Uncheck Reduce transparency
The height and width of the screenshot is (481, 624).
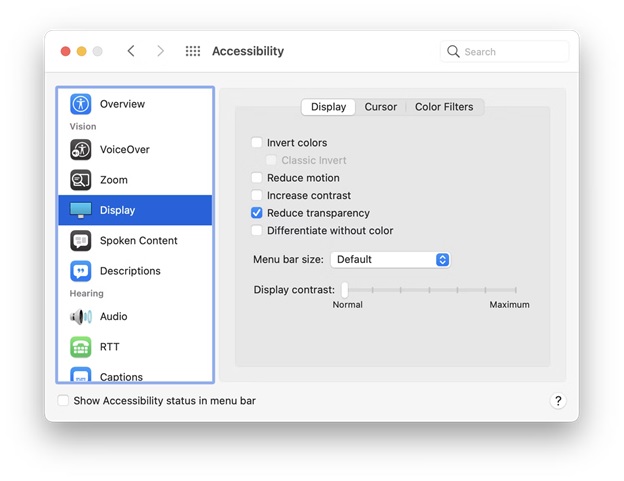click(257, 213)
